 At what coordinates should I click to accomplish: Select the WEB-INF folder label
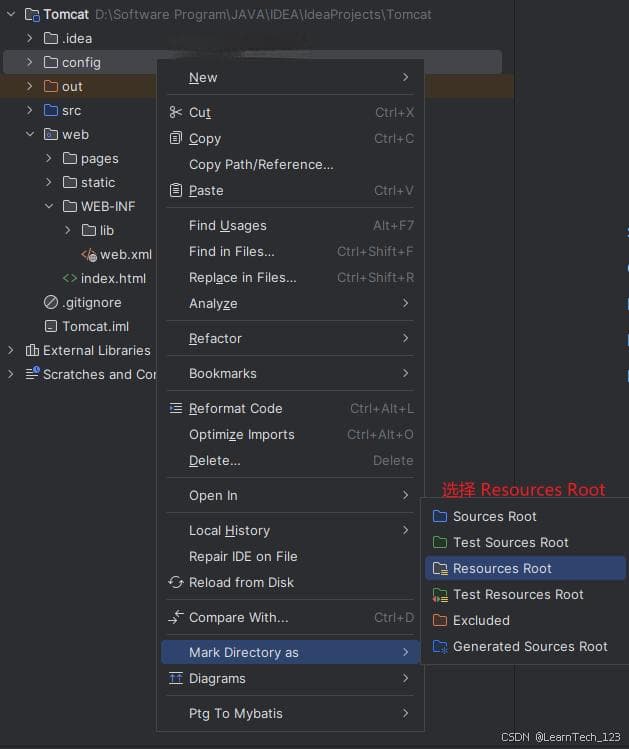tap(108, 206)
